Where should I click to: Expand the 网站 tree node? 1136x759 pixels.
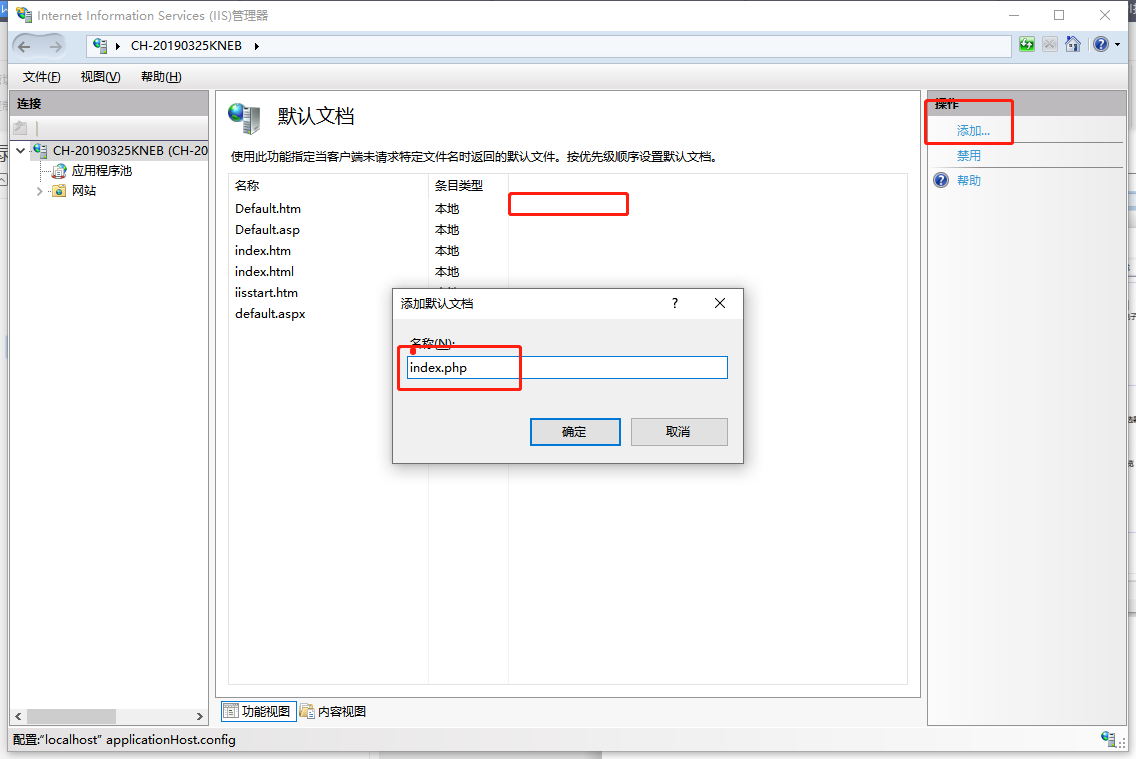tap(40, 190)
